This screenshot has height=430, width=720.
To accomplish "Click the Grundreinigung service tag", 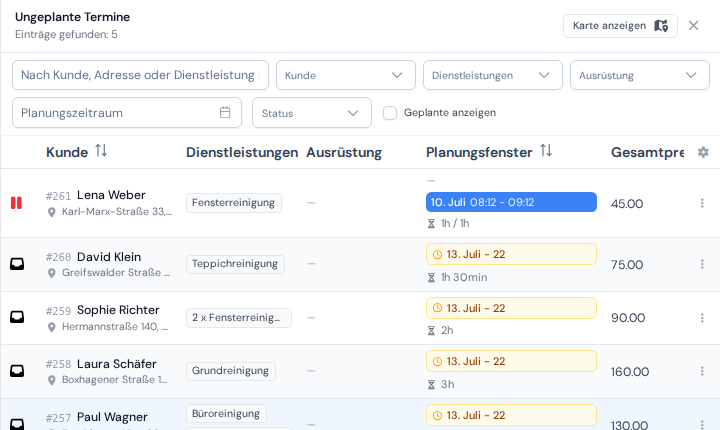I will click(231, 371).
